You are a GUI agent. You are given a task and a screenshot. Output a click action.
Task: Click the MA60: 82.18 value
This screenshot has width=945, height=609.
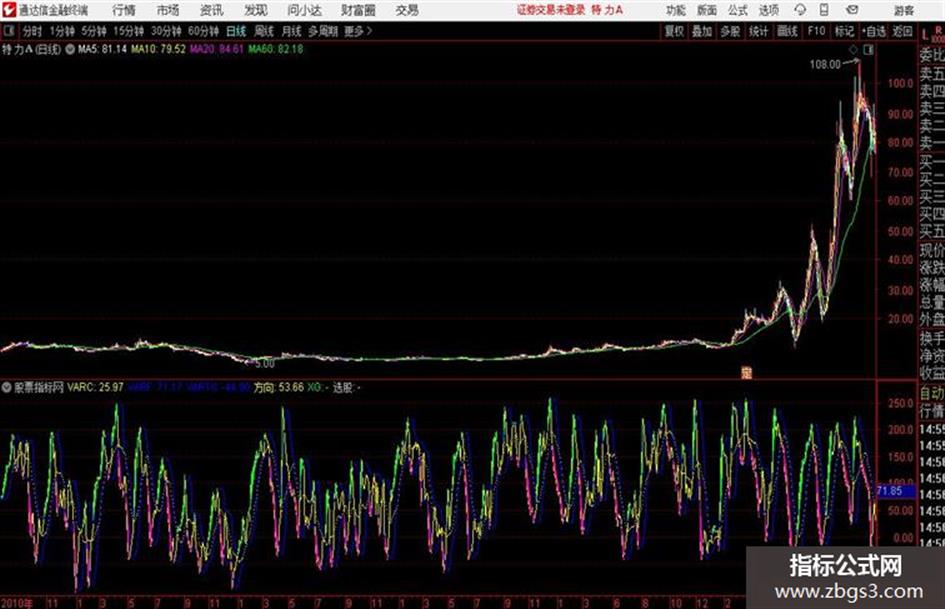pyautogui.click(x=275, y=49)
